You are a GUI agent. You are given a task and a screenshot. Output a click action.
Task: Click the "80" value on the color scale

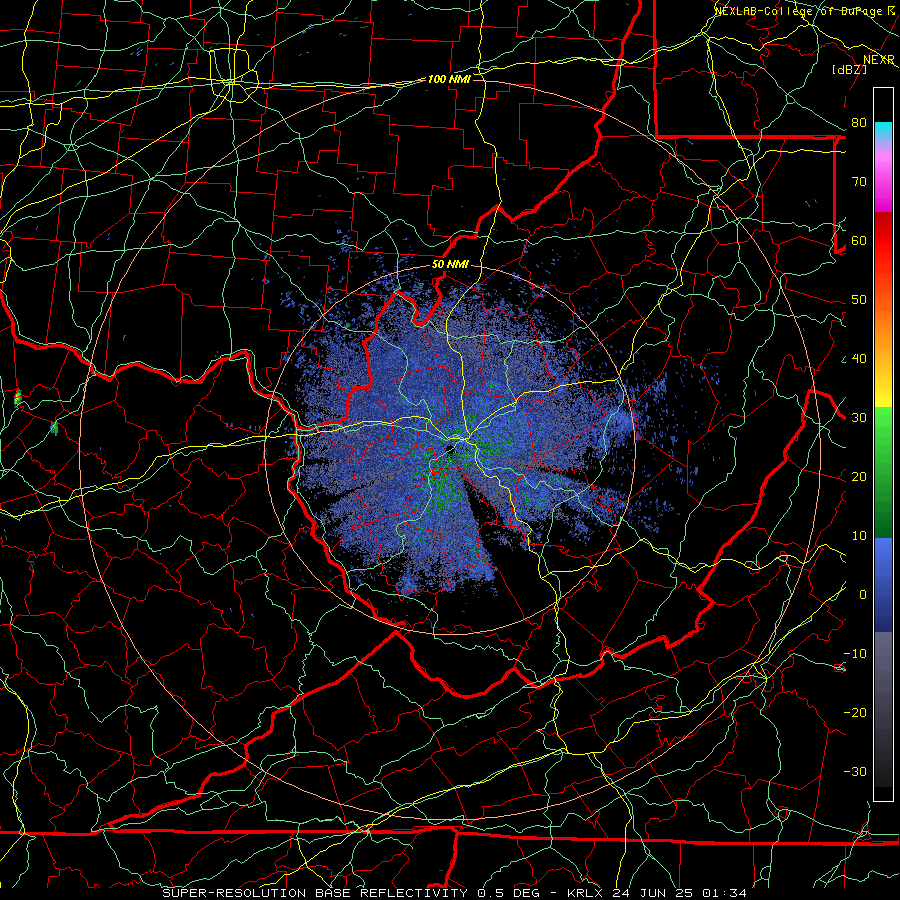coord(859,122)
